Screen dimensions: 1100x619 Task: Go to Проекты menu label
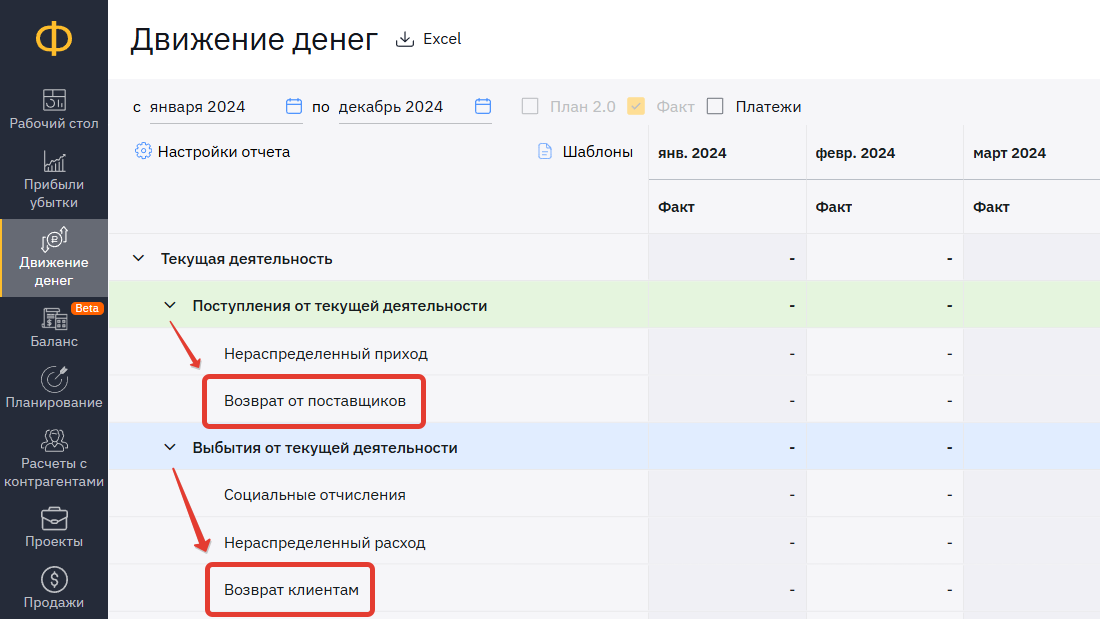tap(54, 542)
